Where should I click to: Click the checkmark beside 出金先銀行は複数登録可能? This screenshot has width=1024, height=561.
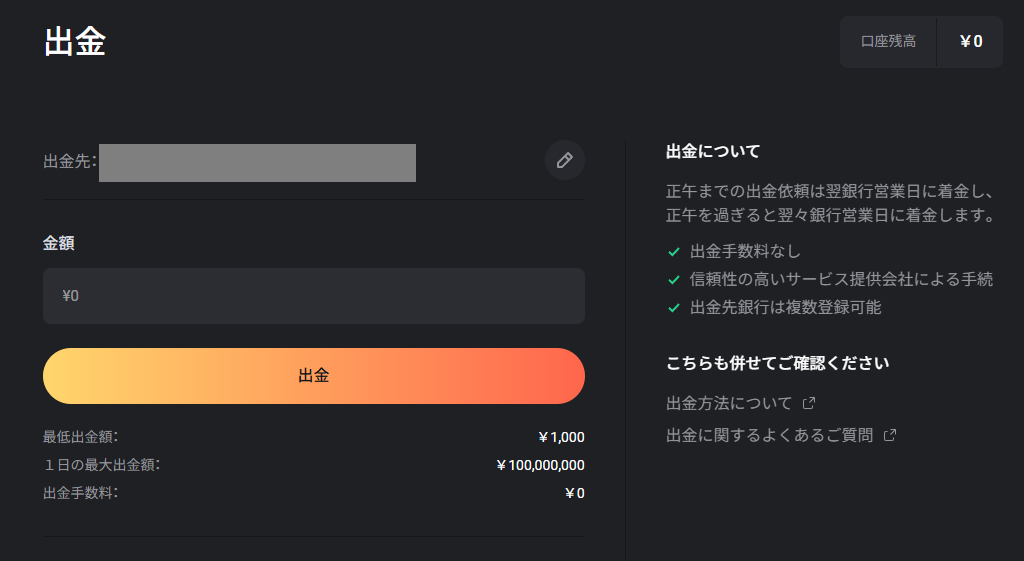(x=674, y=308)
